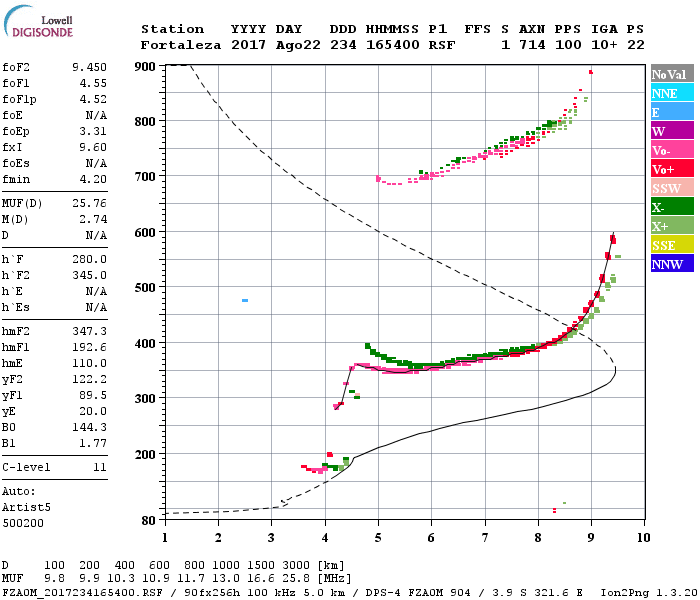Select the Vo- pink legend swatch

(x=672, y=150)
